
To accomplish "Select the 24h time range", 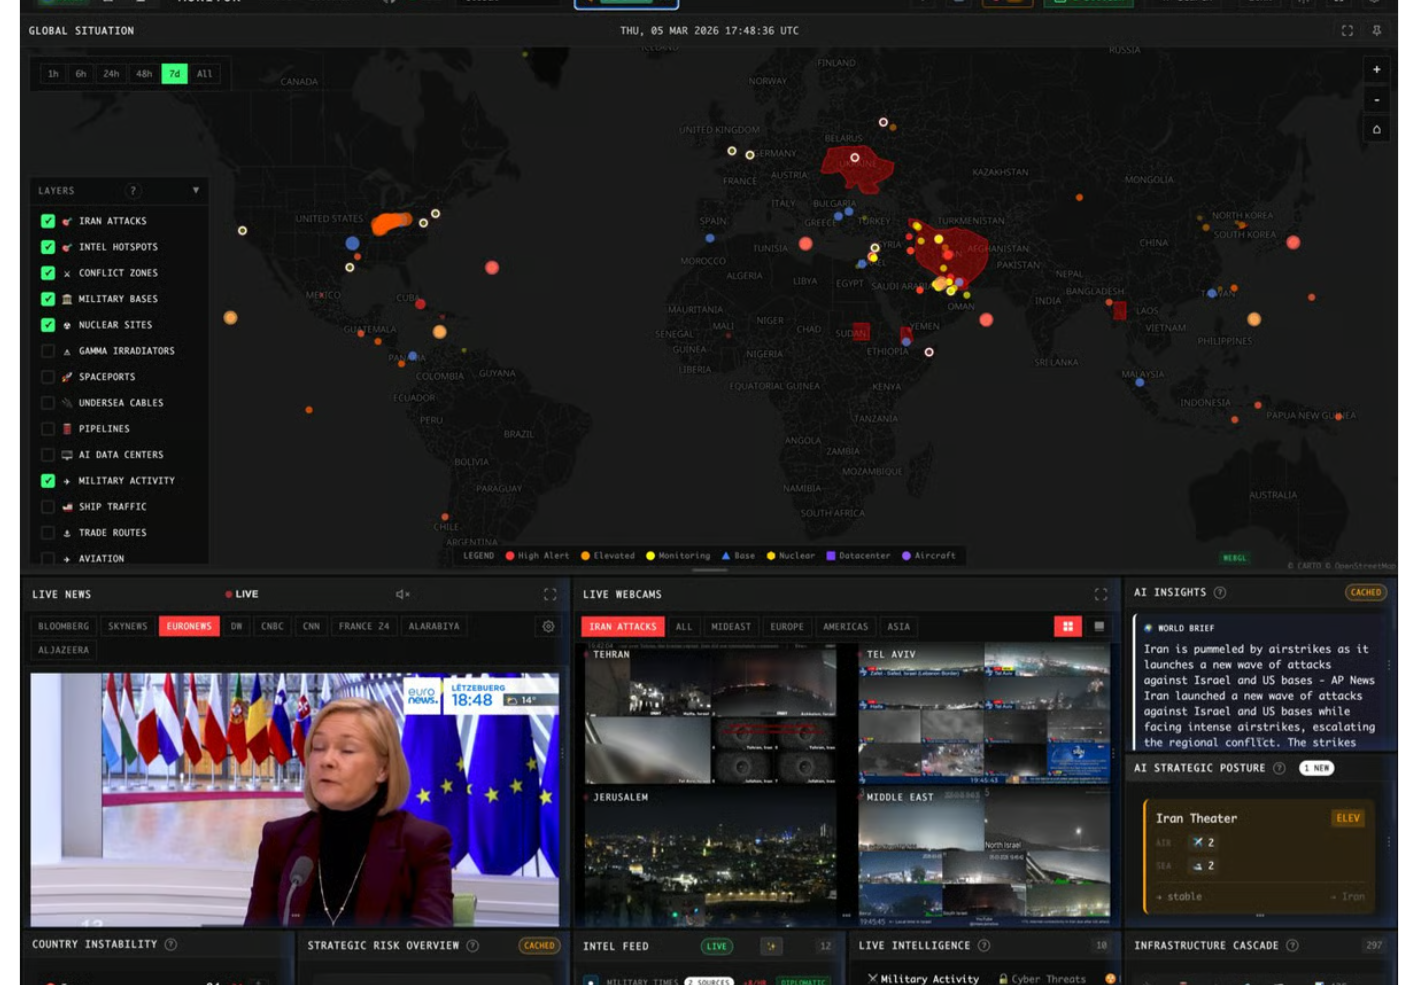I will click(111, 74).
